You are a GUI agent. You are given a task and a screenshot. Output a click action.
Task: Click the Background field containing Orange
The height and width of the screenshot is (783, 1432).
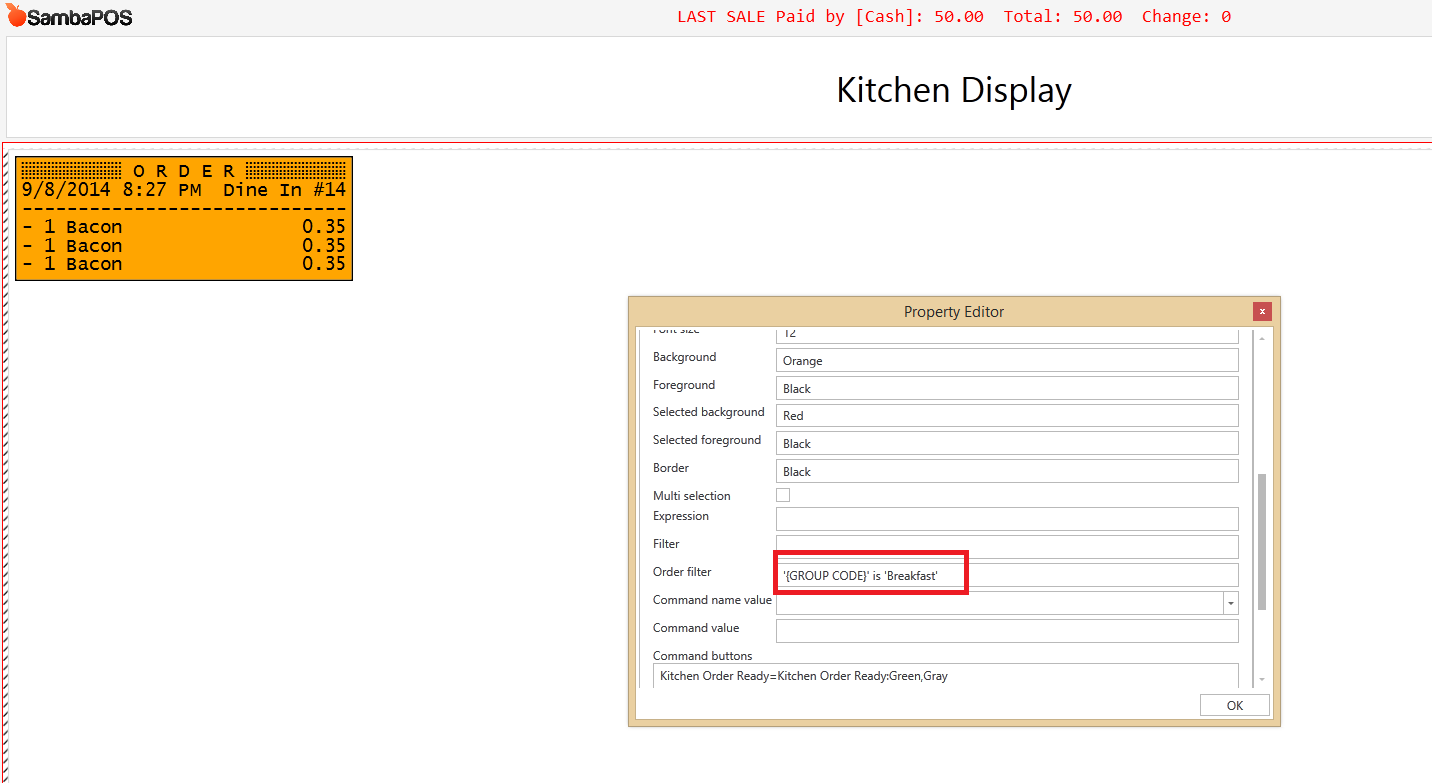[x=1006, y=360]
